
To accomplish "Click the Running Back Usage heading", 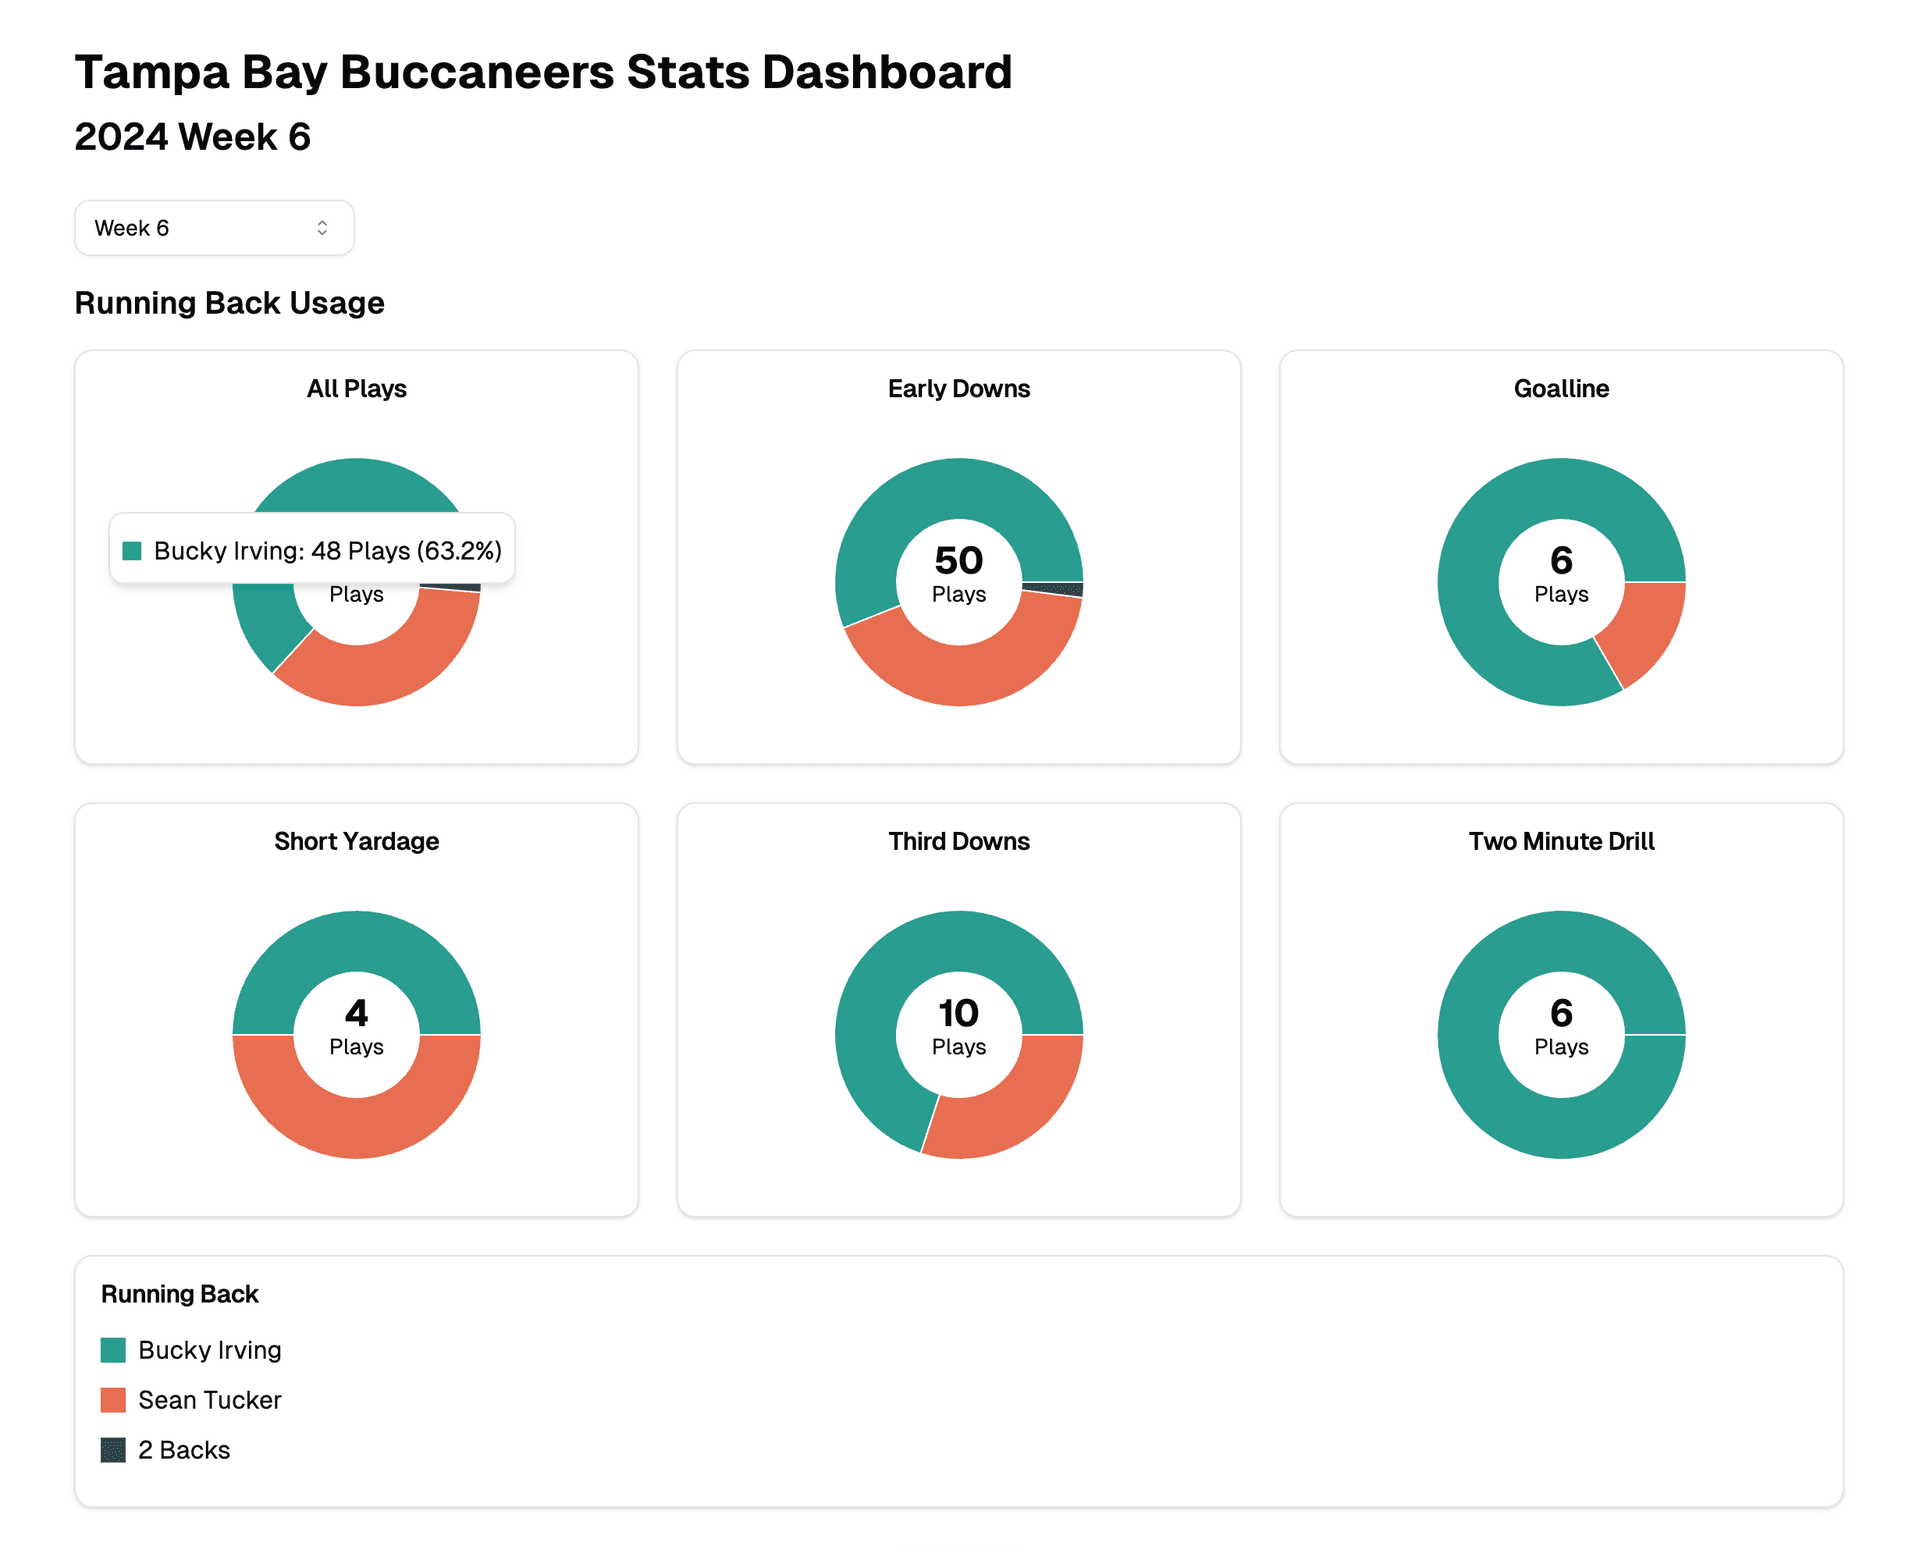I will click(229, 303).
